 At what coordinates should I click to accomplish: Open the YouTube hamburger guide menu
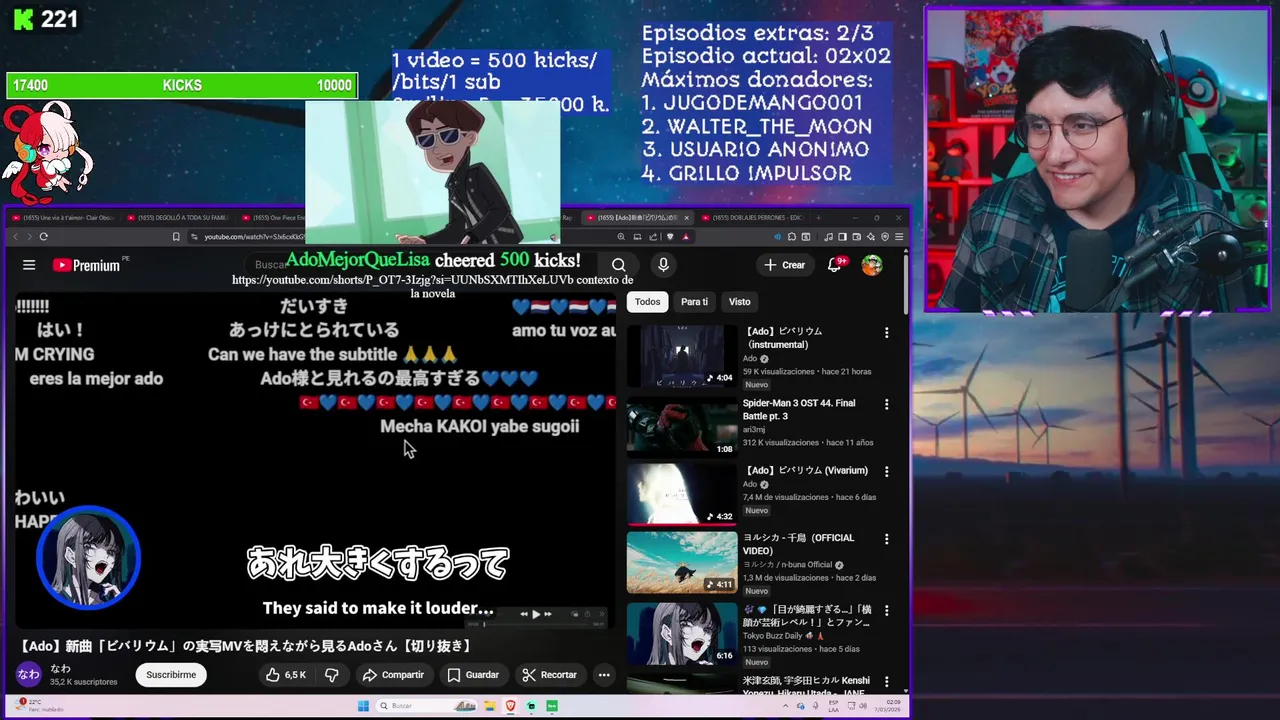[x=29, y=265]
